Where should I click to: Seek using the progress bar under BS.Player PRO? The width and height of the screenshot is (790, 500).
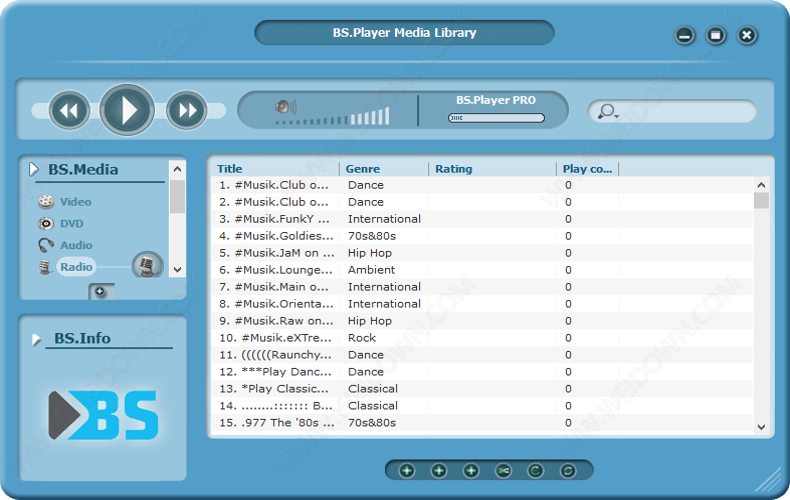496,118
